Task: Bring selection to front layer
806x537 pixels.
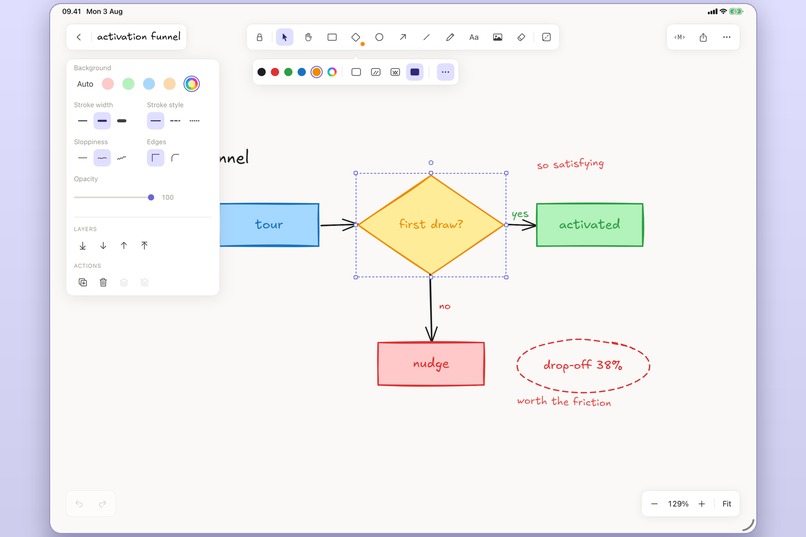Action: point(144,246)
